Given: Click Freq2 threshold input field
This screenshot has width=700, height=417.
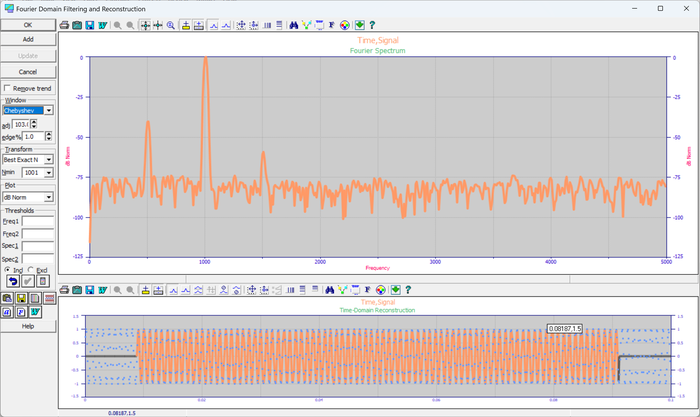Looking at the screenshot, I should 38,234.
